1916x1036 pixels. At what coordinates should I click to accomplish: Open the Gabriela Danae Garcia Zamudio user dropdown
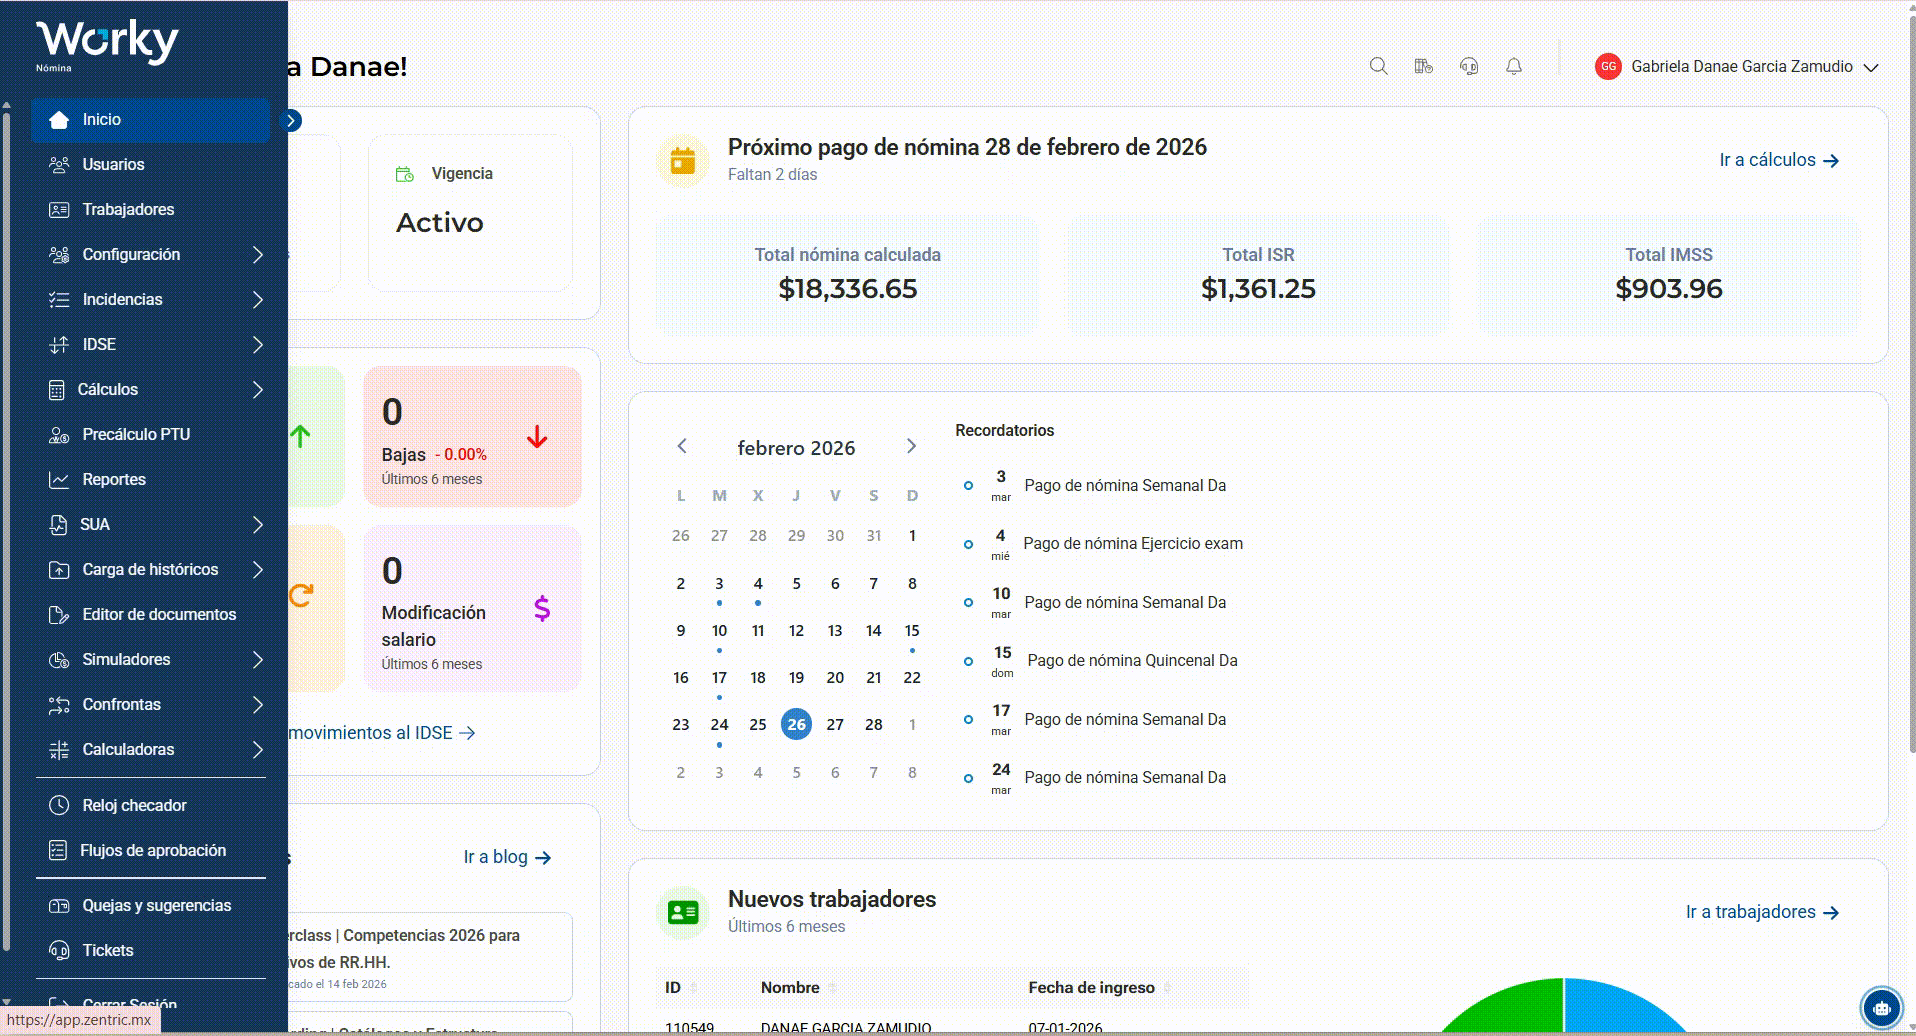pyautogui.click(x=1737, y=67)
